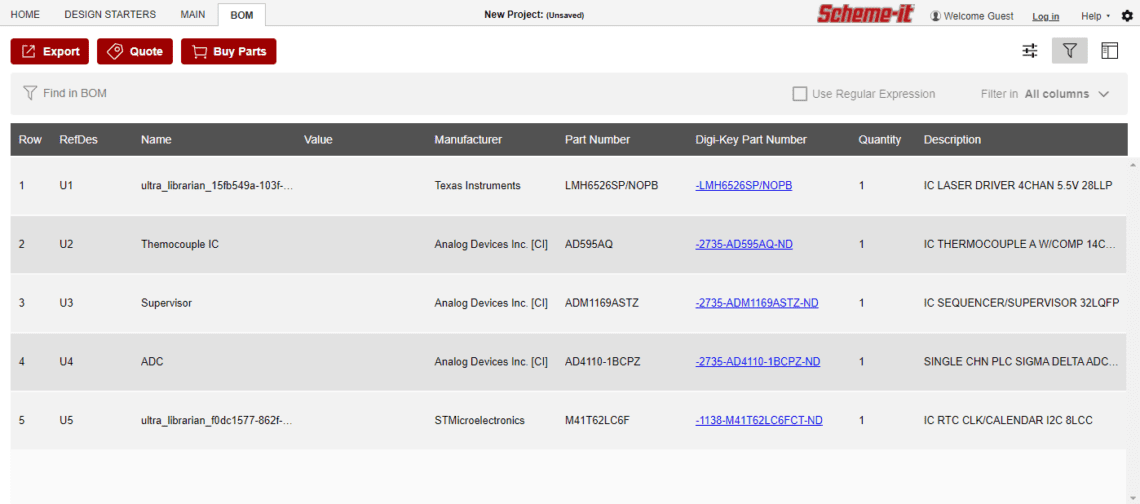Switch to the DESIGN STARTERS tab
The height and width of the screenshot is (504, 1140).
click(x=110, y=15)
